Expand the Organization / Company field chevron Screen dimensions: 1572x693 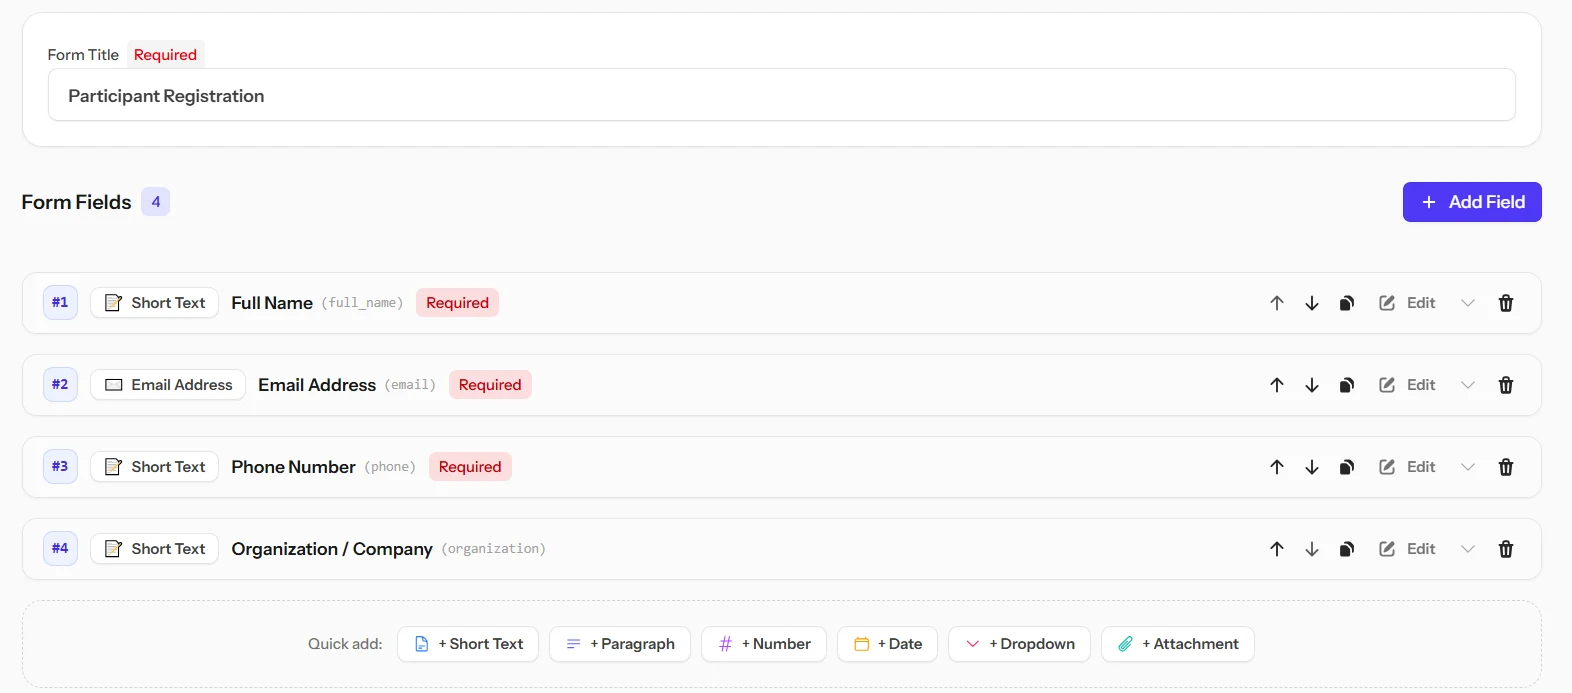(1468, 549)
